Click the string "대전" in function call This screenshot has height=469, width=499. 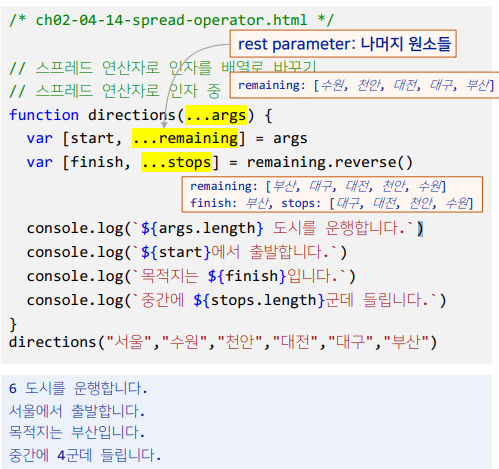(x=295, y=342)
